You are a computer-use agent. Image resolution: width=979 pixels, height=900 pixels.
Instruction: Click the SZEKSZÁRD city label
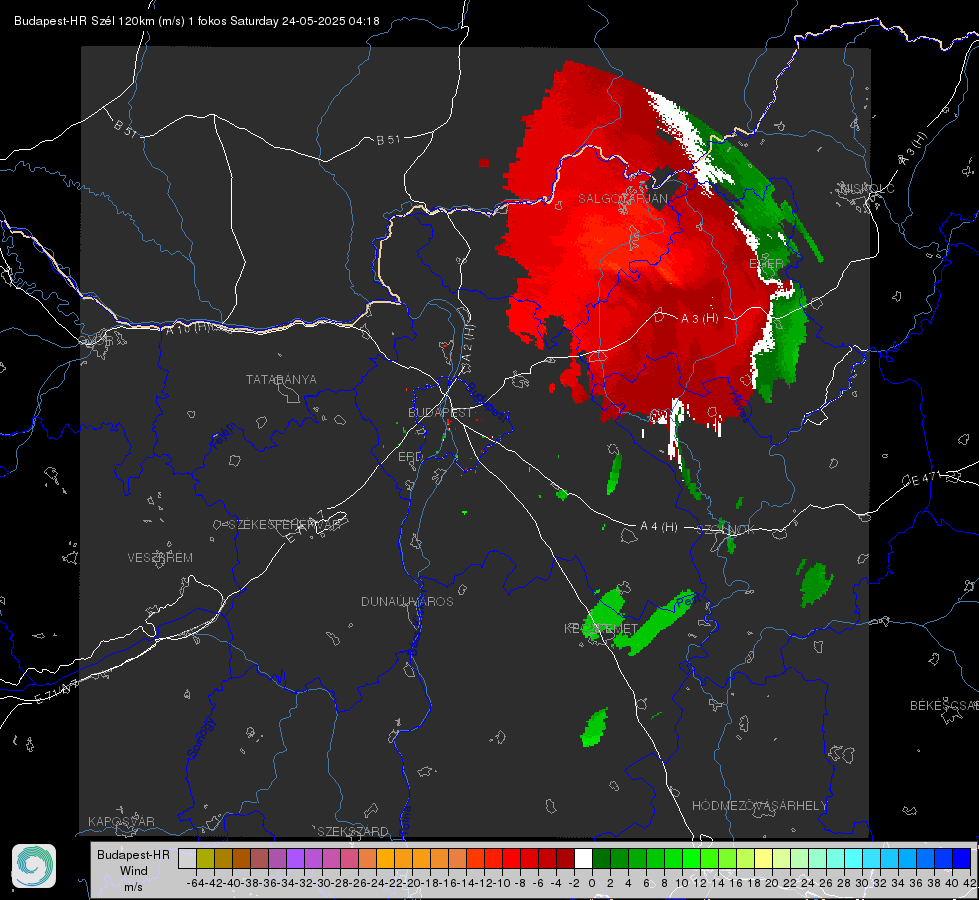[353, 831]
